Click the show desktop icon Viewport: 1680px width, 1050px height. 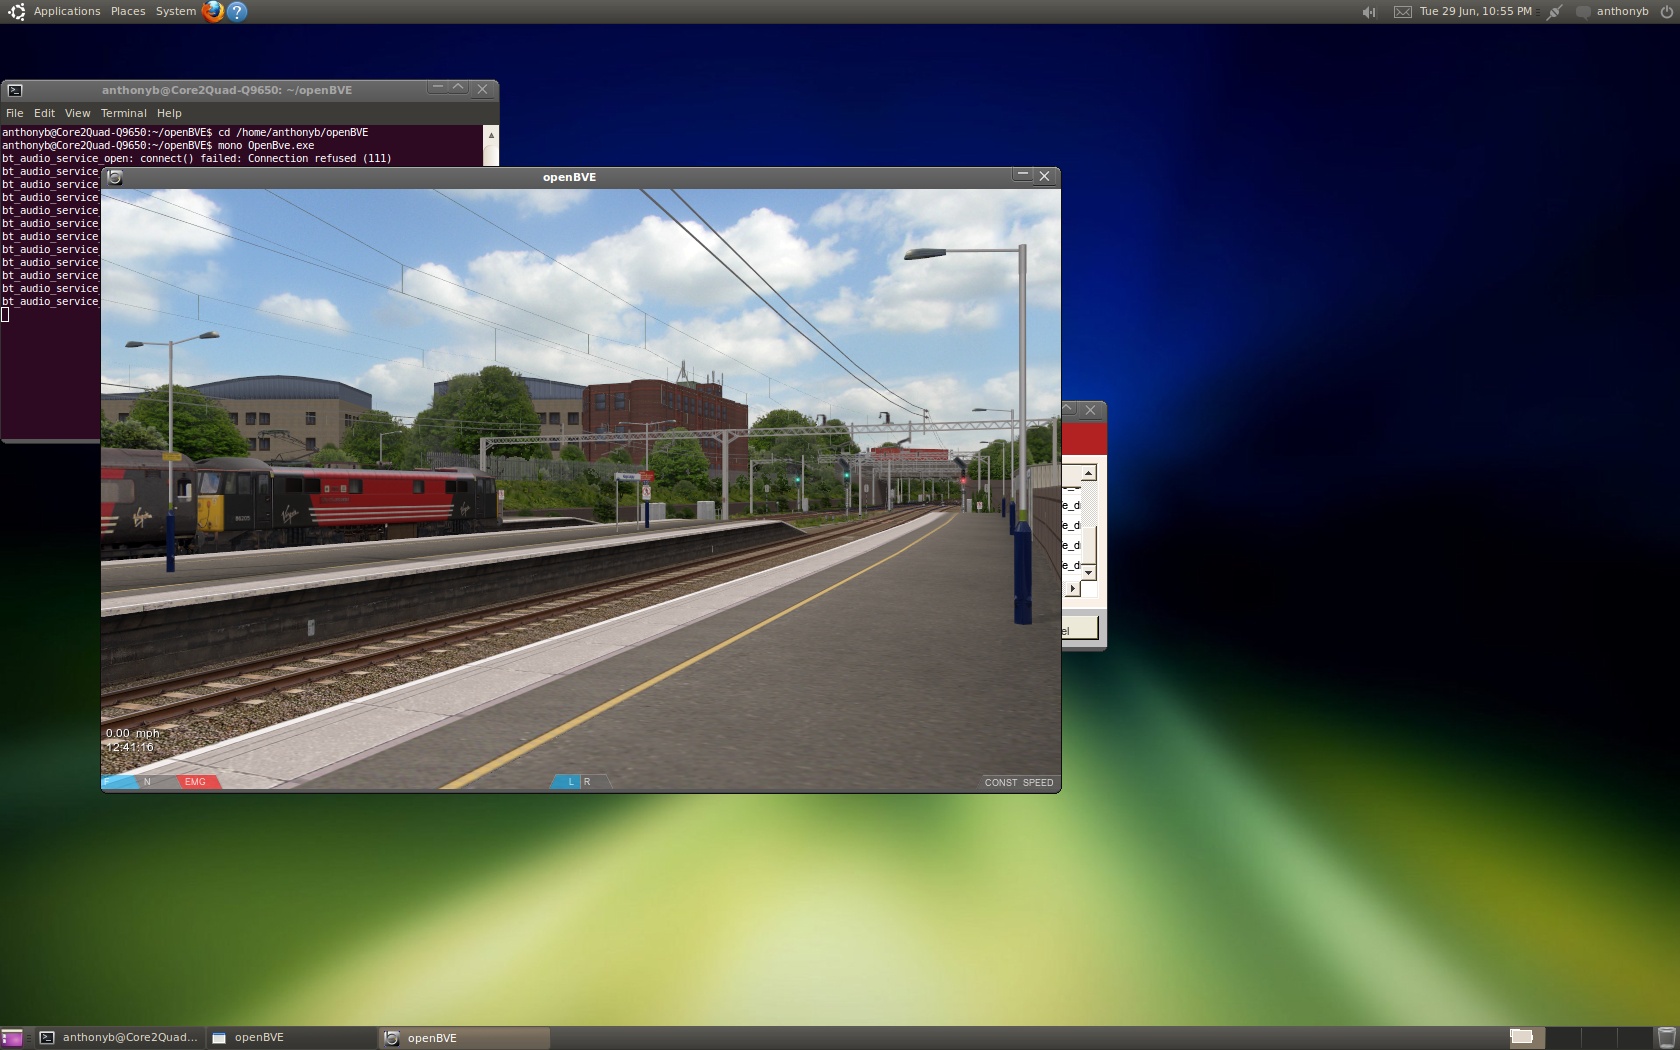pos(12,1038)
